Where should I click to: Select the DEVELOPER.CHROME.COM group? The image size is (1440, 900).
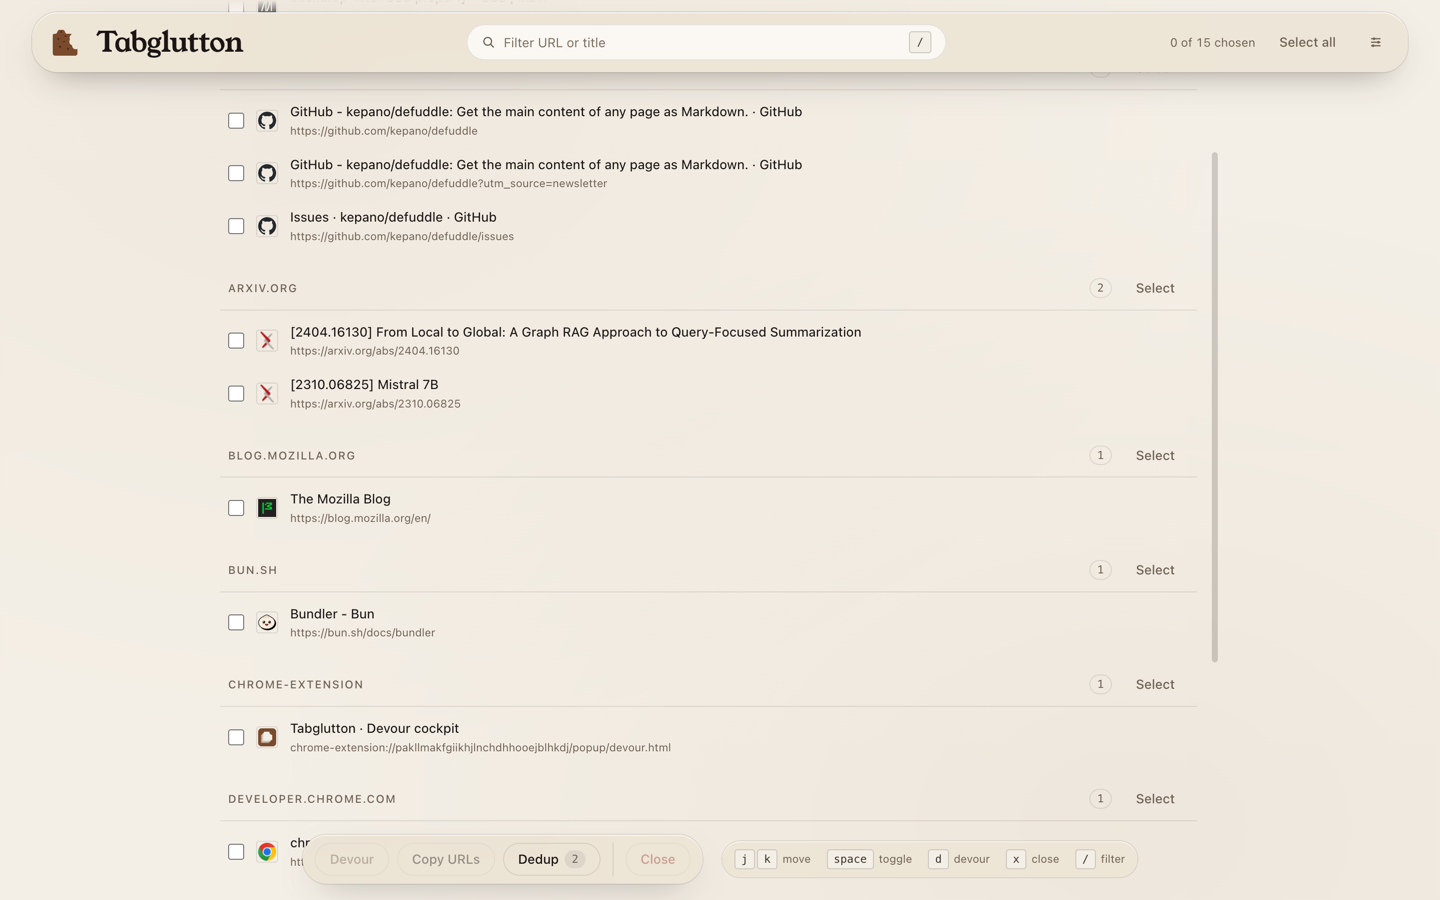point(1155,799)
